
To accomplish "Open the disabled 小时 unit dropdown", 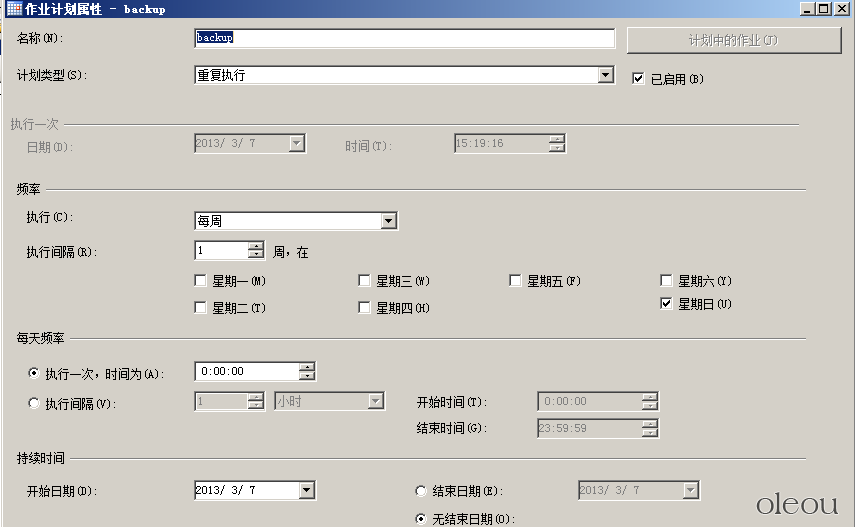I will point(375,402).
